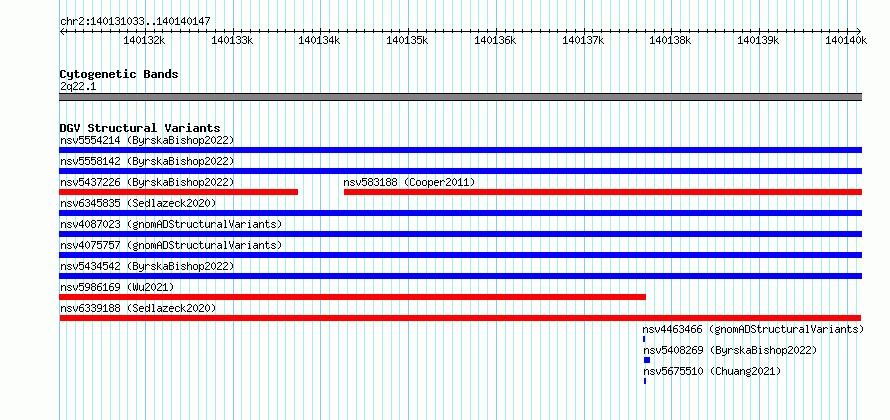This screenshot has width=890, height=420.
Task: Click the 140134k ruler label
Action: click(x=320, y=40)
